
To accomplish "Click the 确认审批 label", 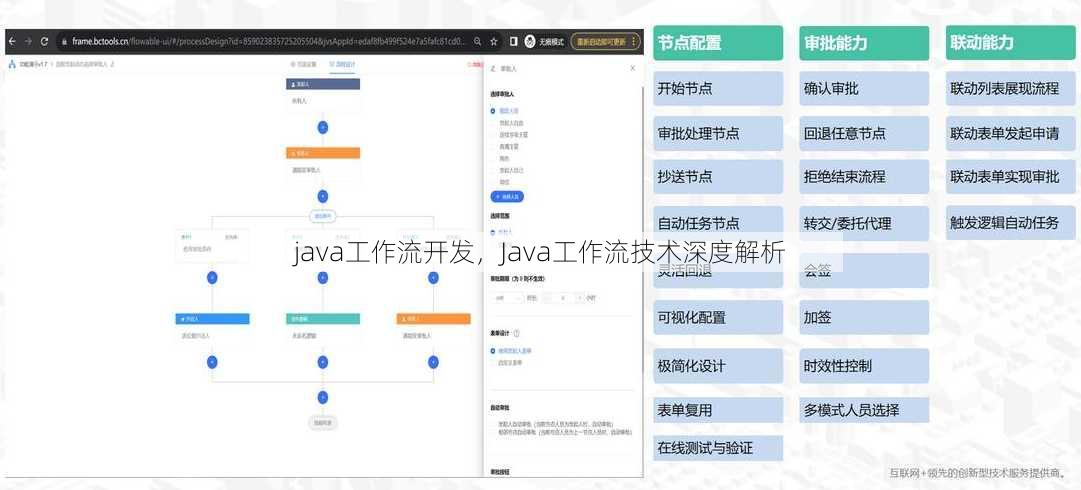I will (831, 89).
